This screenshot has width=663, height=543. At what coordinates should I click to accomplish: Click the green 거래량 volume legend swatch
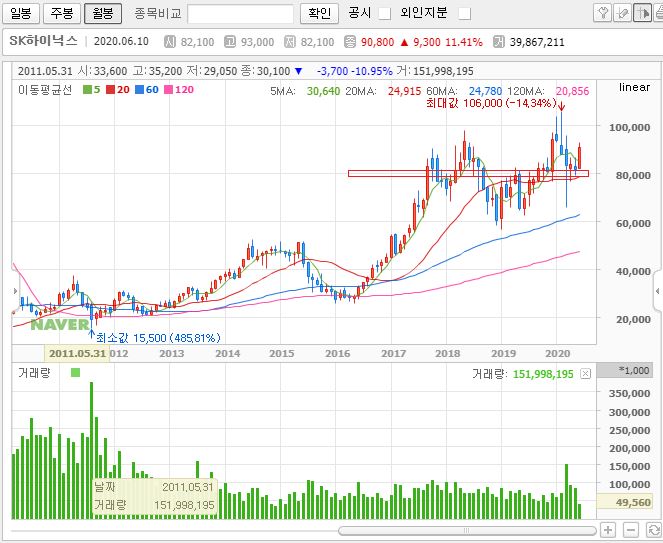(75, 373)
